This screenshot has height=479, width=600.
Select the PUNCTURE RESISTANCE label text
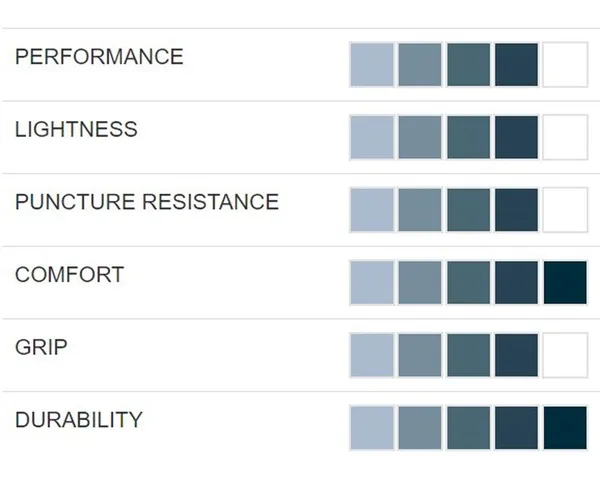pos(147,202)
